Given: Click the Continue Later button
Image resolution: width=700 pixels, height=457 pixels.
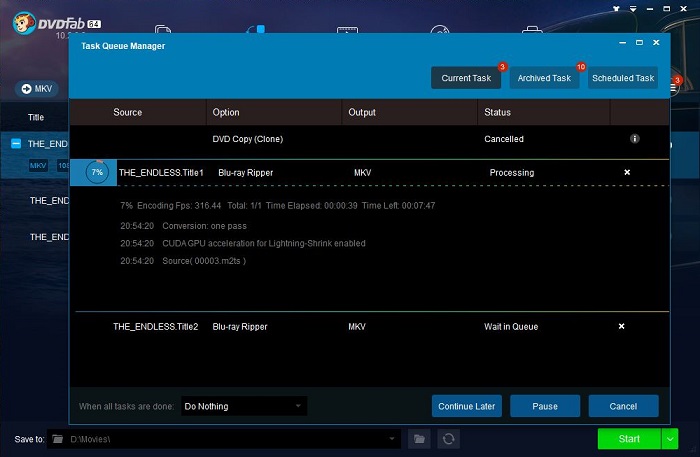Looking at the screenshot, I should click(467, 406).
